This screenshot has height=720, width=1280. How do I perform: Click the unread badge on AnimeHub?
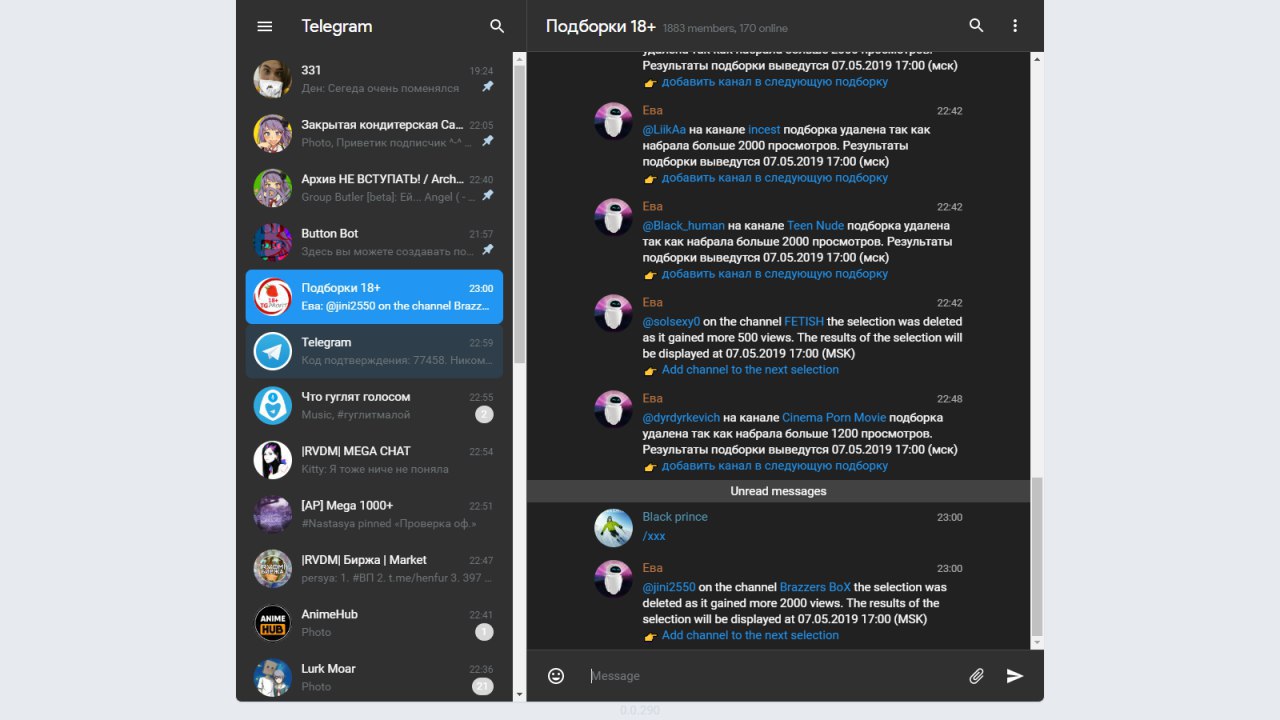484,632
